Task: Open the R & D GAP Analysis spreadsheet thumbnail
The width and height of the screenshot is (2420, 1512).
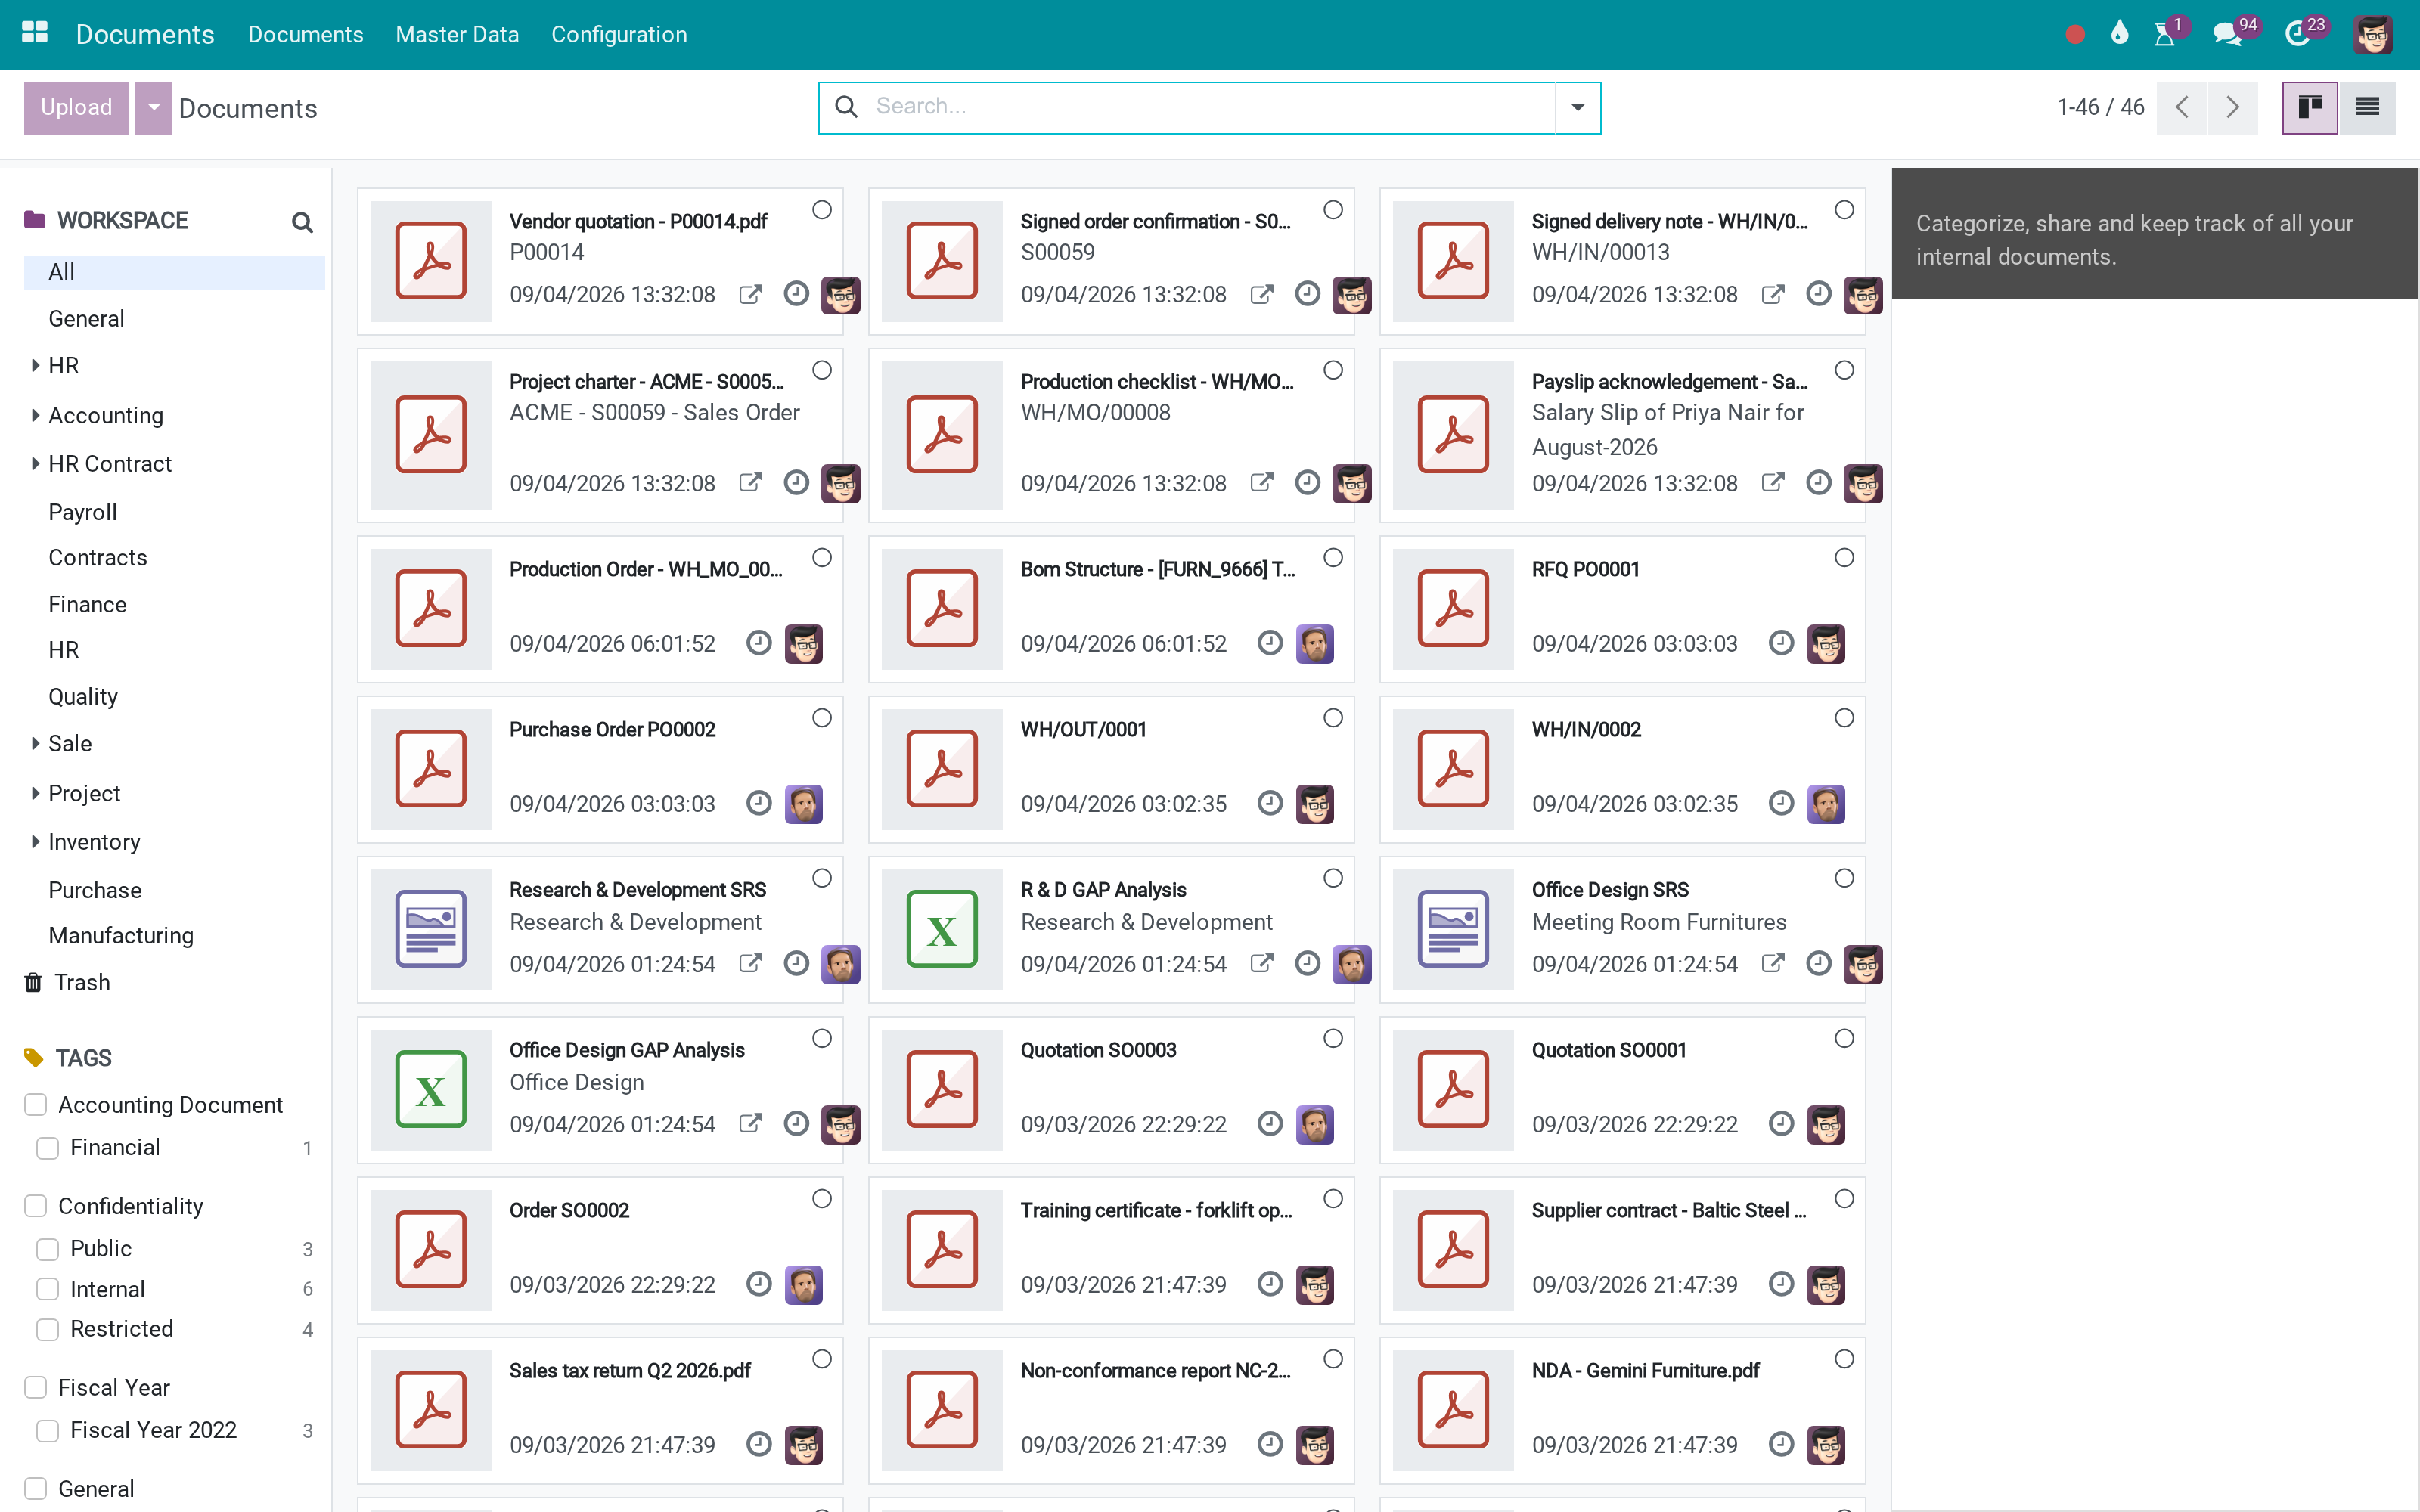Action: pyautogui.click(x=941, y=930)
